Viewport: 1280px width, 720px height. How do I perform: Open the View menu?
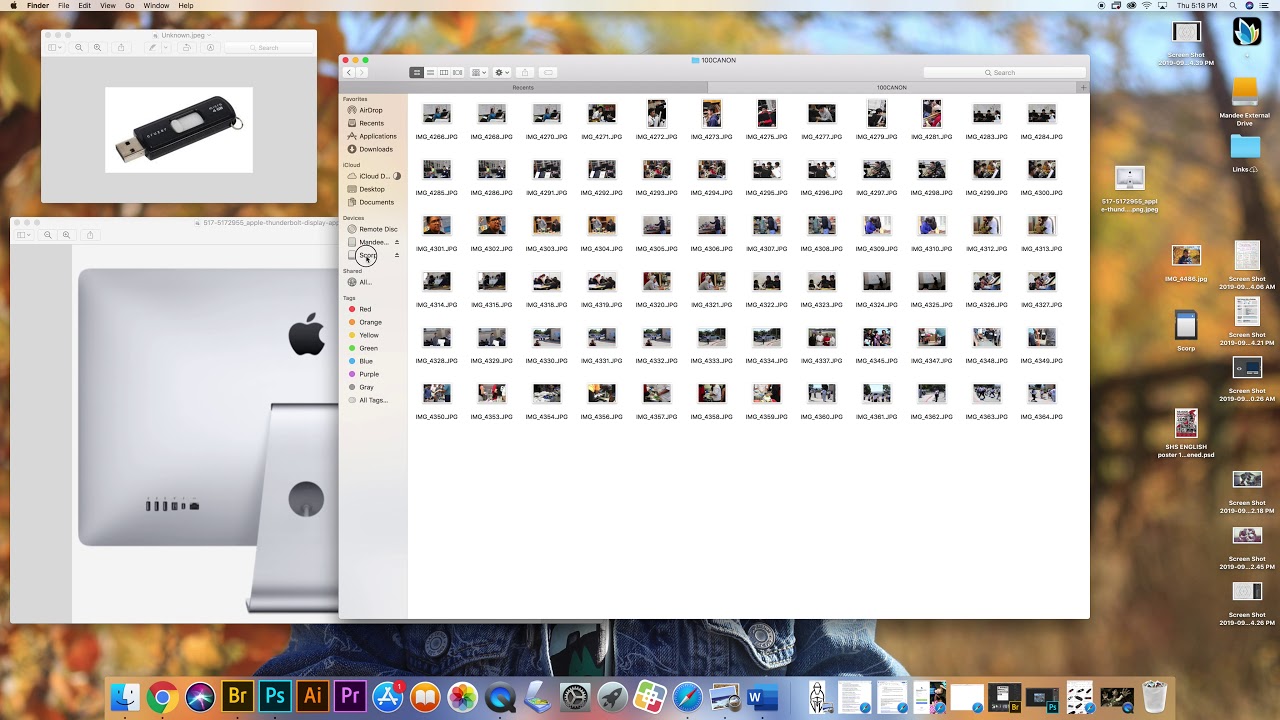[108, 6]
